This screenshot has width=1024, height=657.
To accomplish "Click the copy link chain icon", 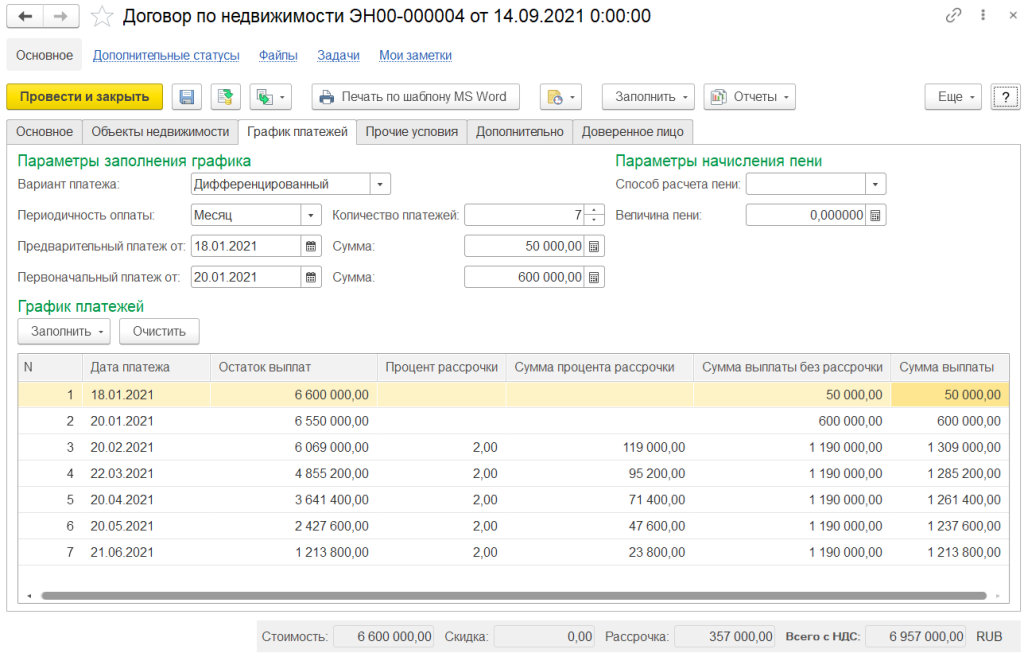I will point(953,16).
